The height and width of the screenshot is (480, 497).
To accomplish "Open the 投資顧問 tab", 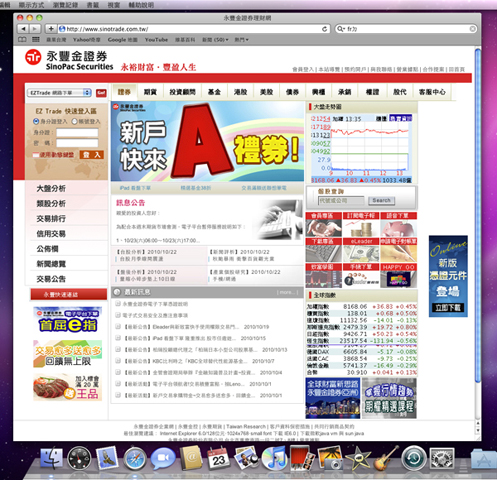I will 182,92.
